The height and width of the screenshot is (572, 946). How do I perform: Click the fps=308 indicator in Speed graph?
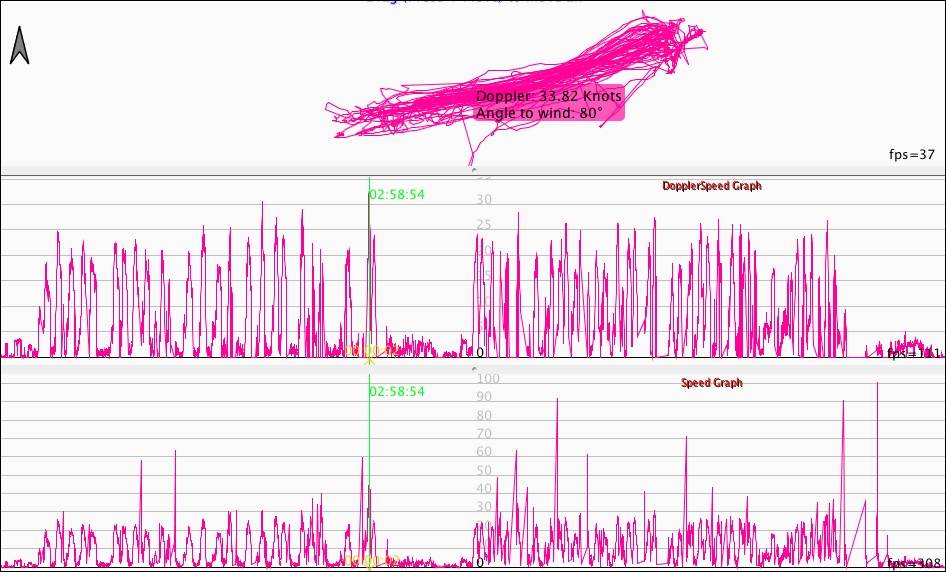point(911,563)
